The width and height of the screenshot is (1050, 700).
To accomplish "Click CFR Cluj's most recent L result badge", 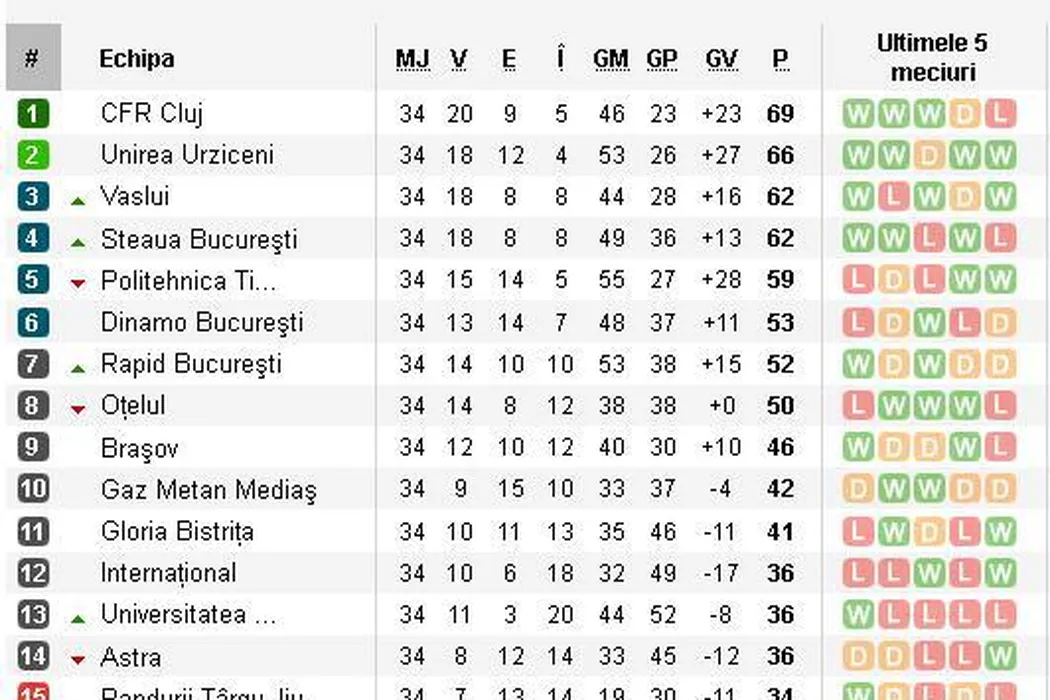I will (x=999, y=113).
